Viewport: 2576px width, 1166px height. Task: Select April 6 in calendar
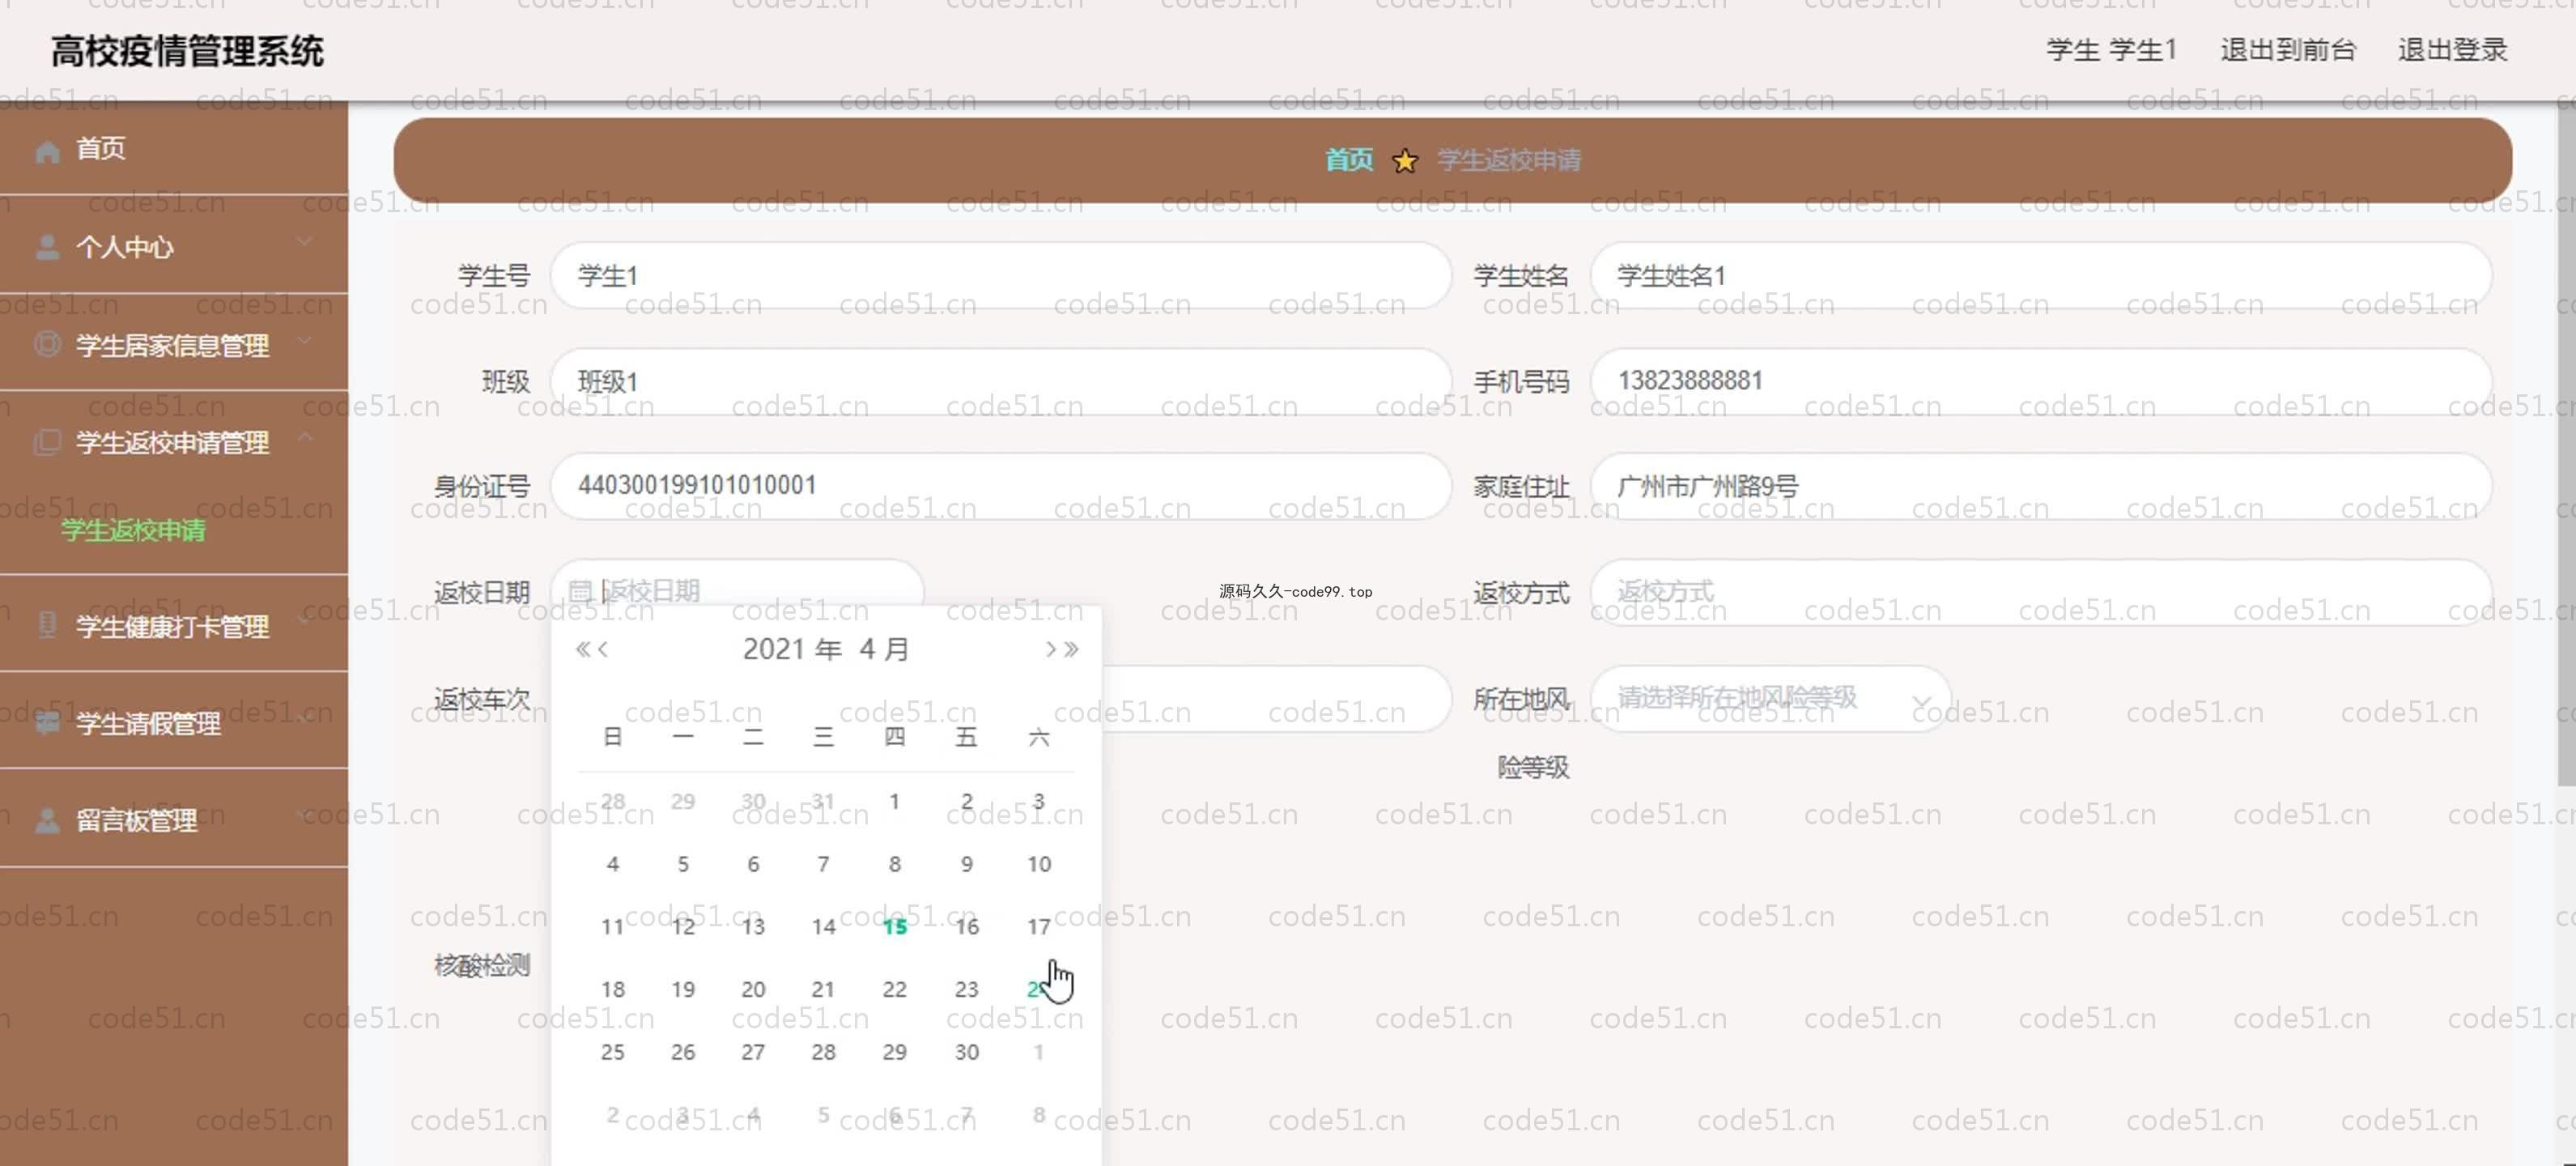click(x=753, y=864)
